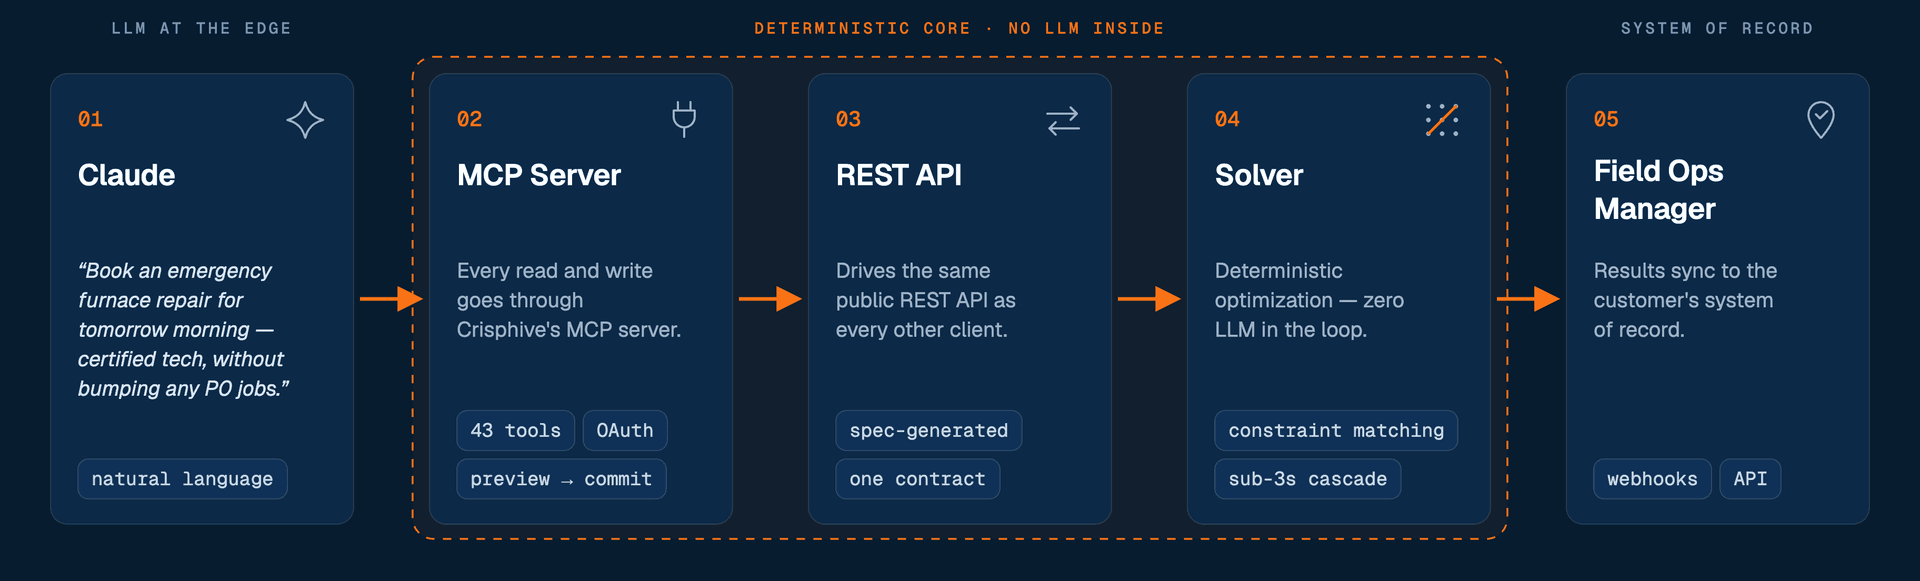Select the 'webhooks' tag
Viewport: 1920px width, 581px height.
coord(1652,479)
